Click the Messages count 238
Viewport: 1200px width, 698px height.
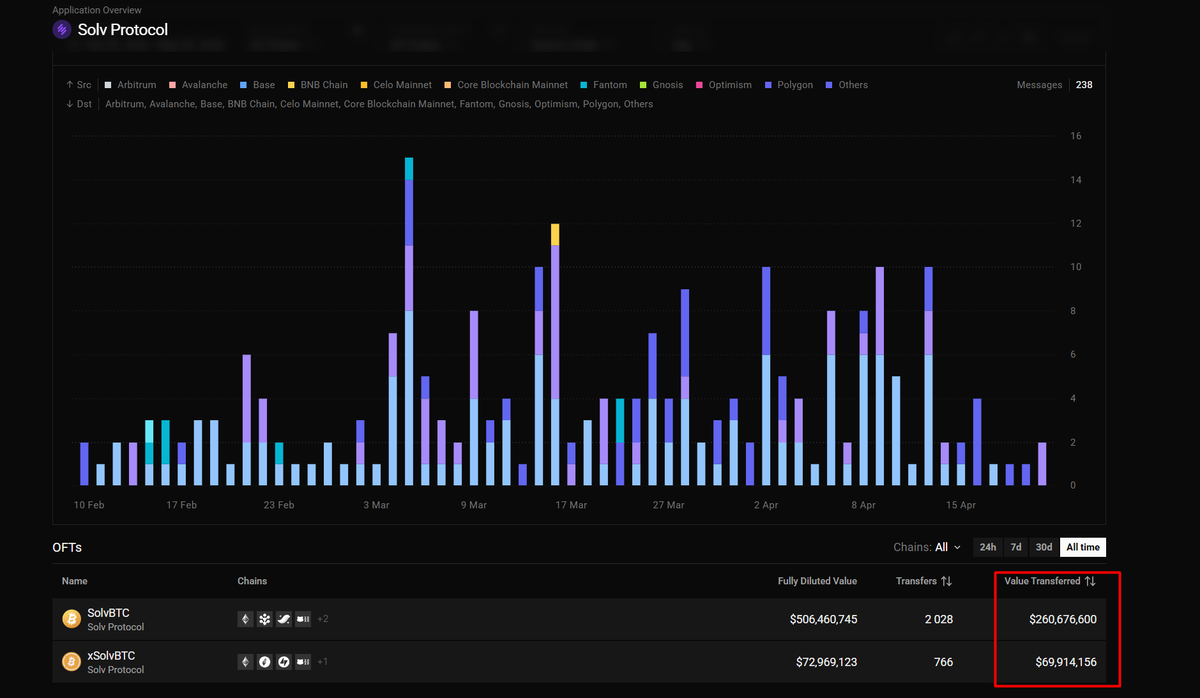tap(1084, 85)
